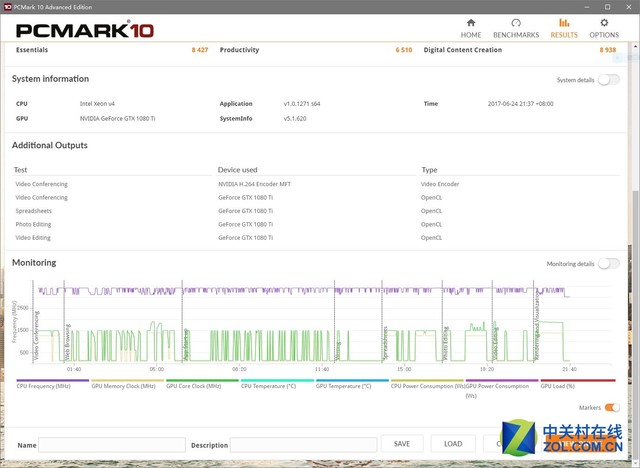Select the Essentials score 8 427
640x468 pixels.
[200, 50]
